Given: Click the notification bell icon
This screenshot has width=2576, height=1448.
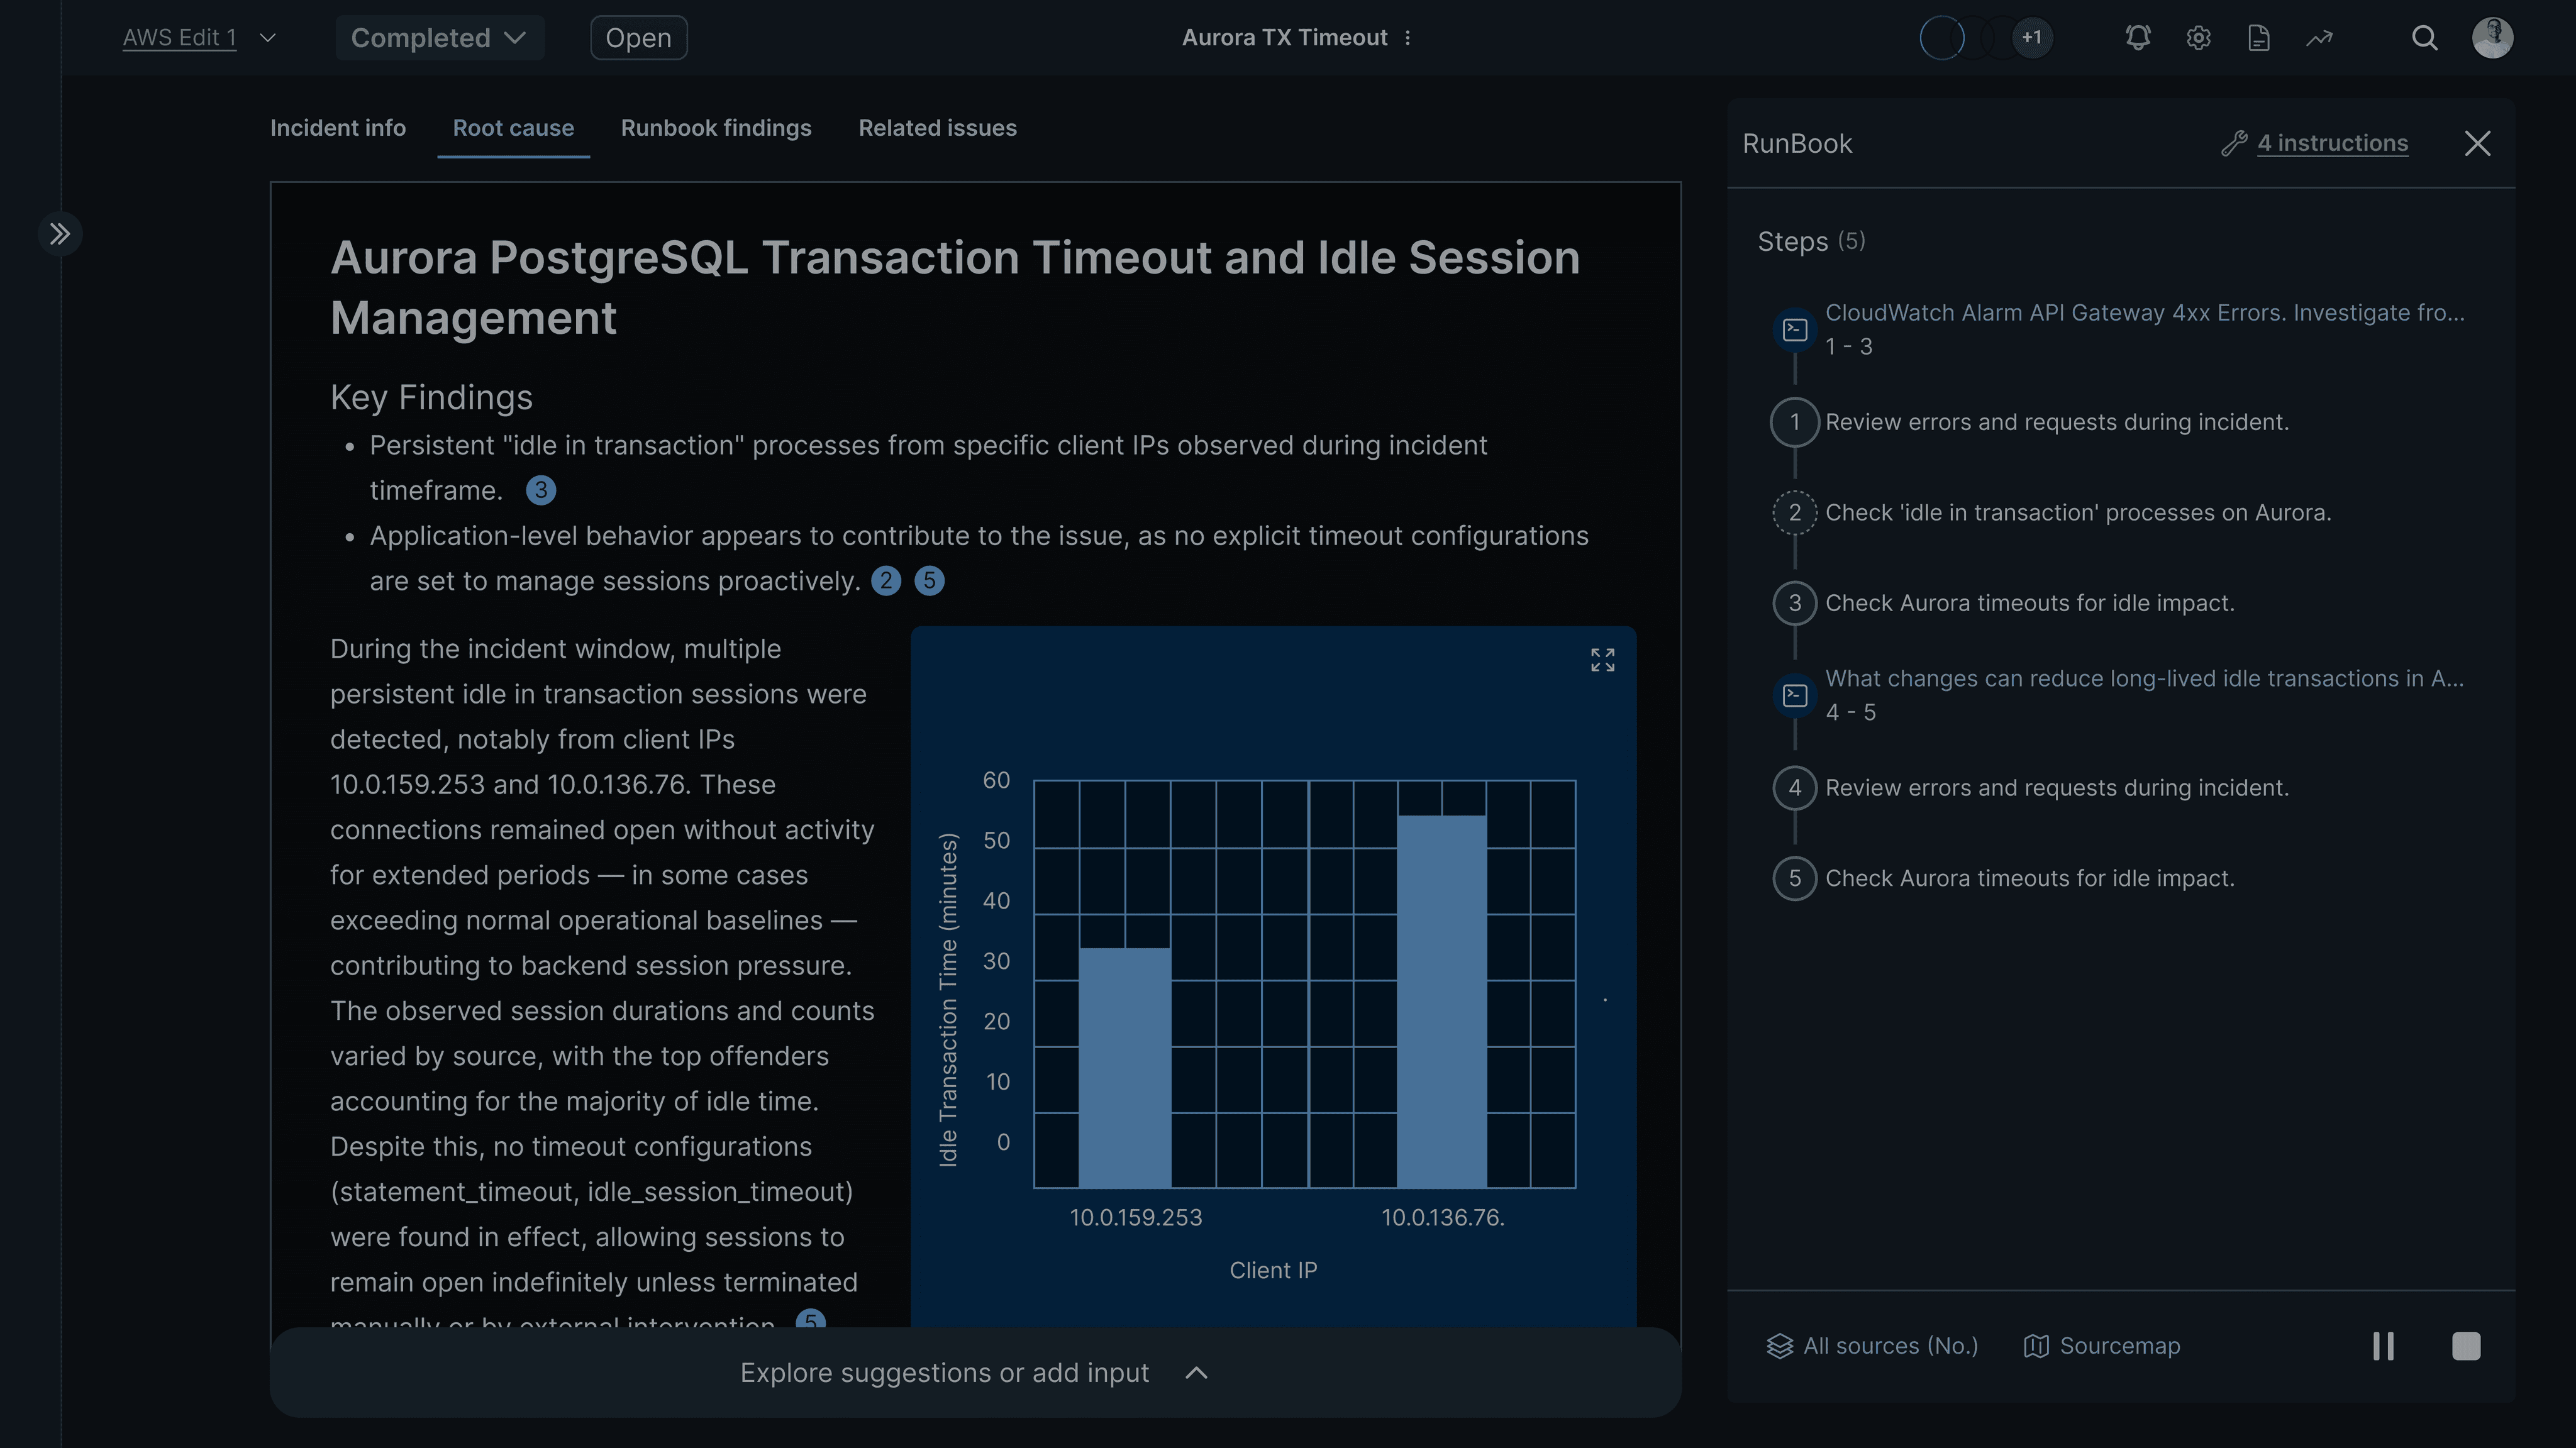Looking at the screenshot, I should [x=2137, y=38].
